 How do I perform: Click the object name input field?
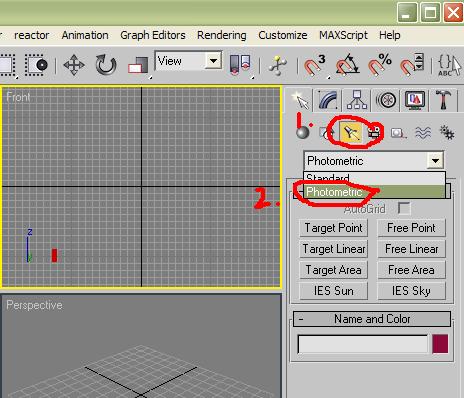(x=363, y=344)
